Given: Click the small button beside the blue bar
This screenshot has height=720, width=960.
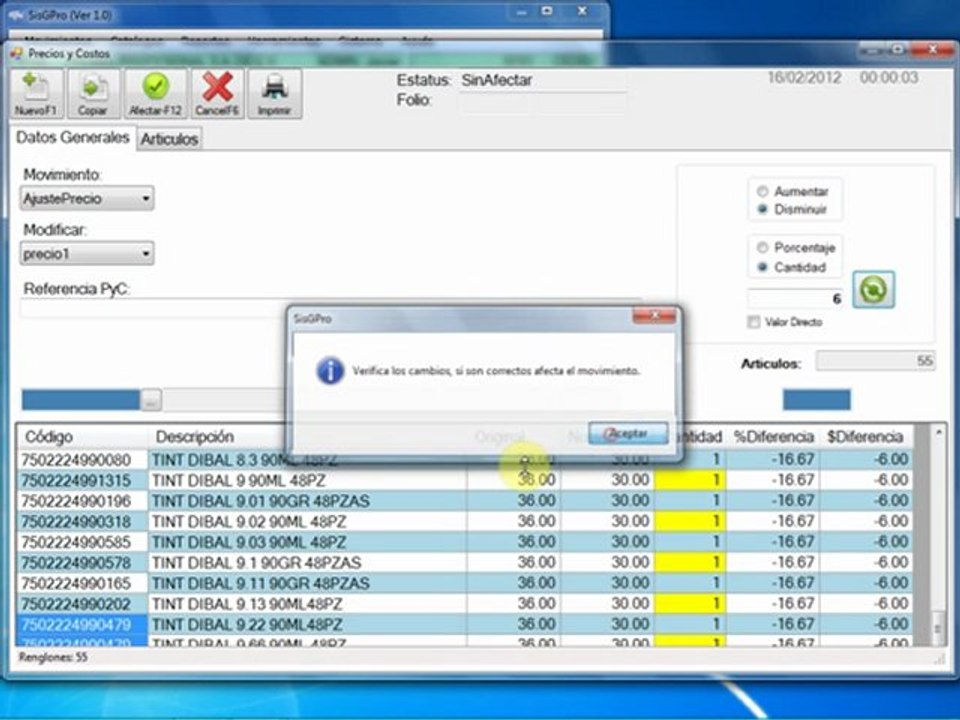Looking at the screenshot, I should coord(151,400).
